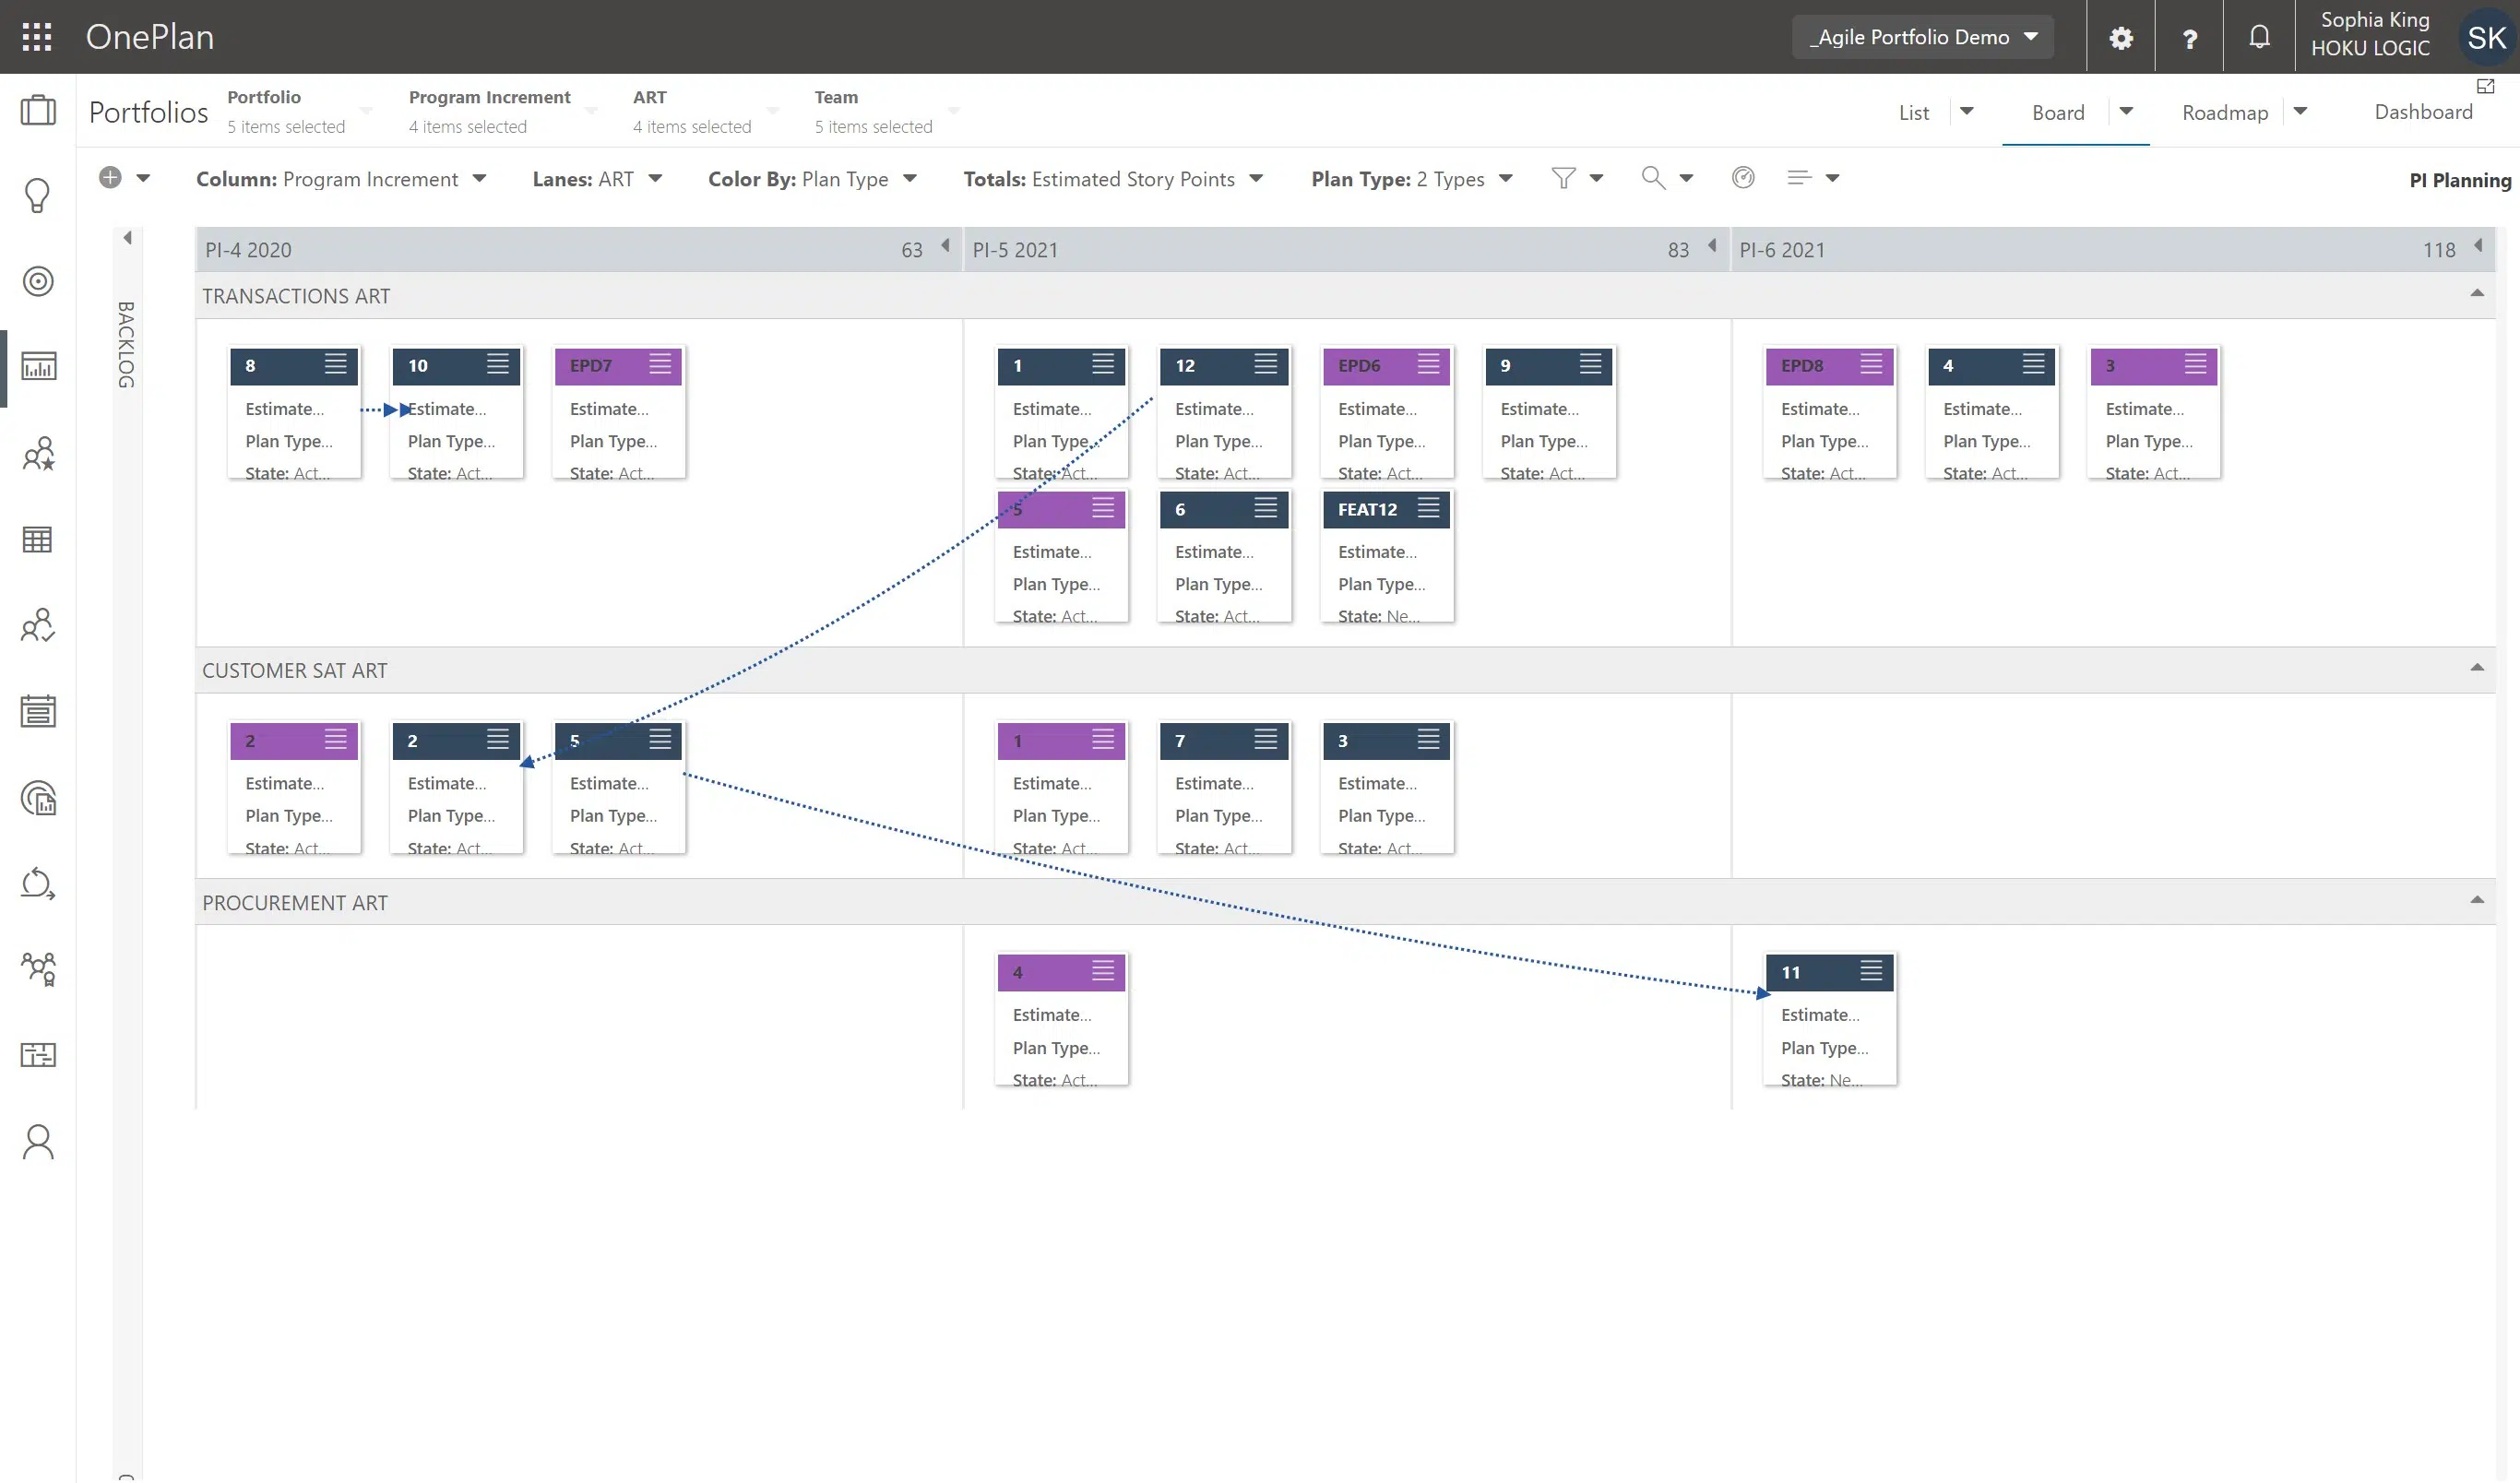Image resolution: width=2520 pixels, height=1483 pixels.
Task: Open the app launcher grid icon
Action: [37, 37]
